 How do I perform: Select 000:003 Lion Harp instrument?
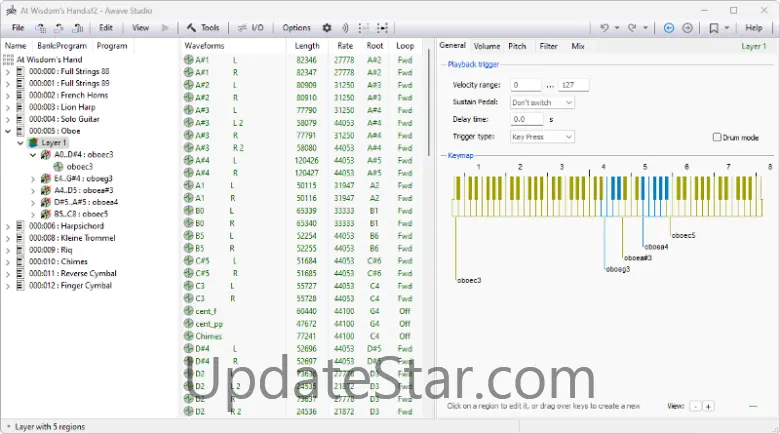[62, 108]
